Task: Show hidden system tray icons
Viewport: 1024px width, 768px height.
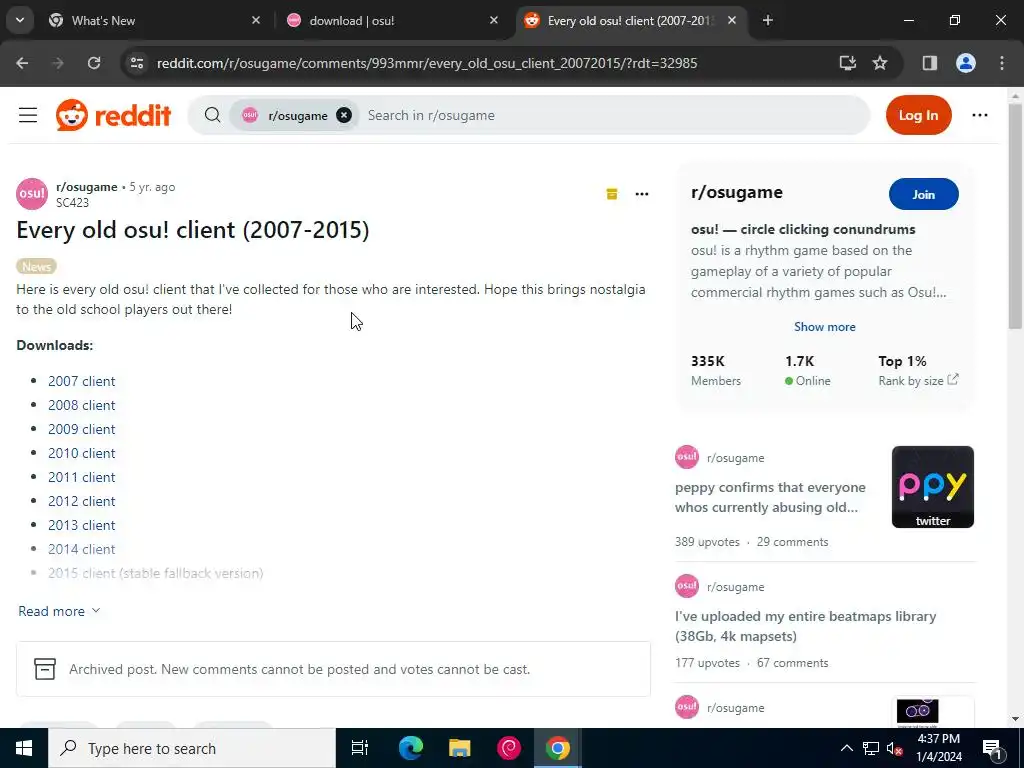Action: pyautogui.click(x=846, y=748)
